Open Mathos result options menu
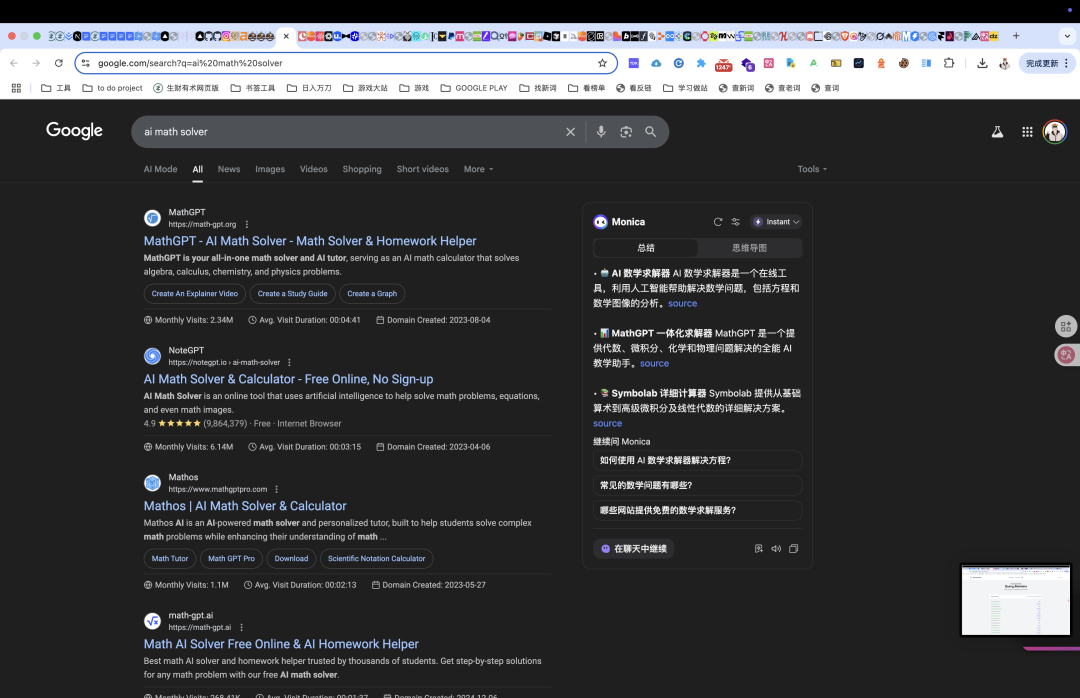This screenshot has width=1080, height=698. coord(276,489)
